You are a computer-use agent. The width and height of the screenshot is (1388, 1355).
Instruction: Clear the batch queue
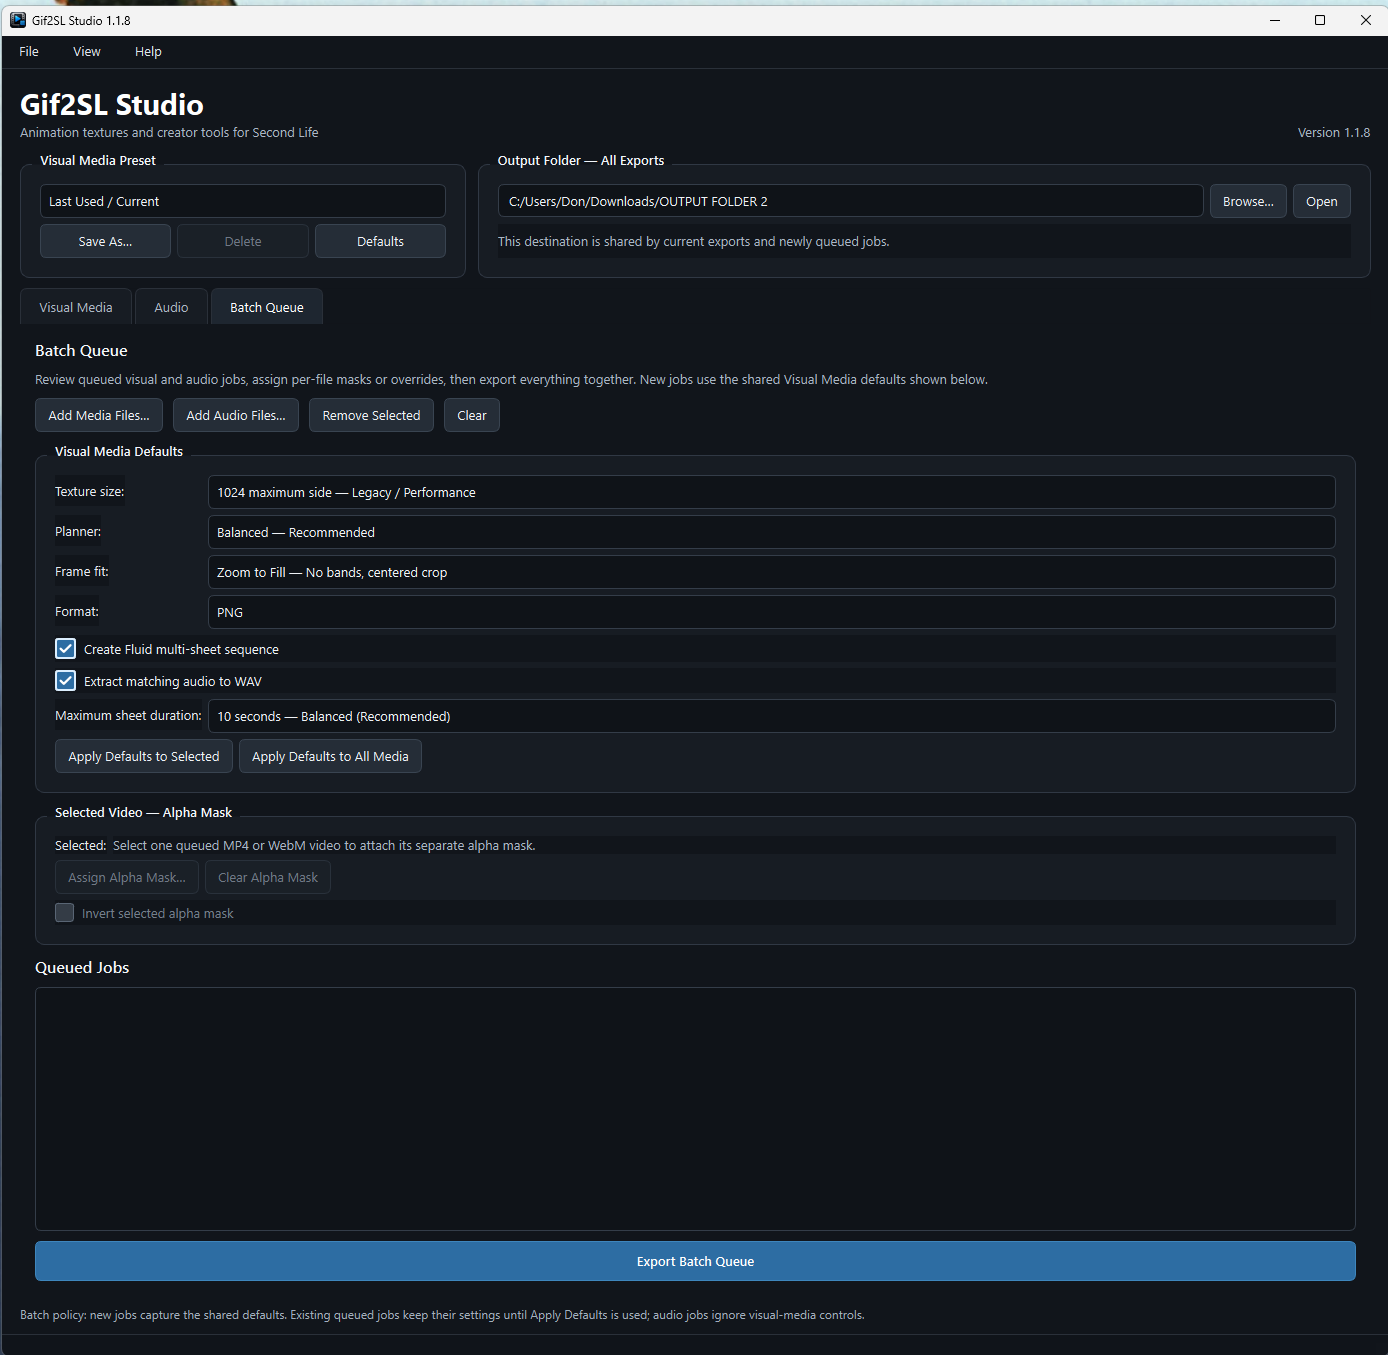pyautogui.click(x=472, y=415)
